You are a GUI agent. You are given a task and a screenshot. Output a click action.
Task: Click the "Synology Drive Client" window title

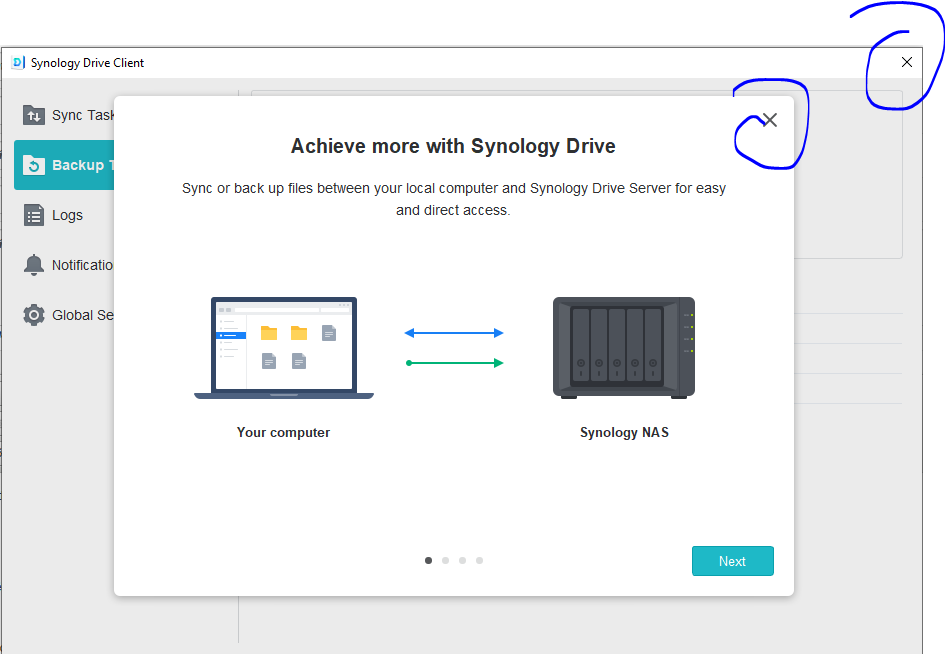(87, 63)
